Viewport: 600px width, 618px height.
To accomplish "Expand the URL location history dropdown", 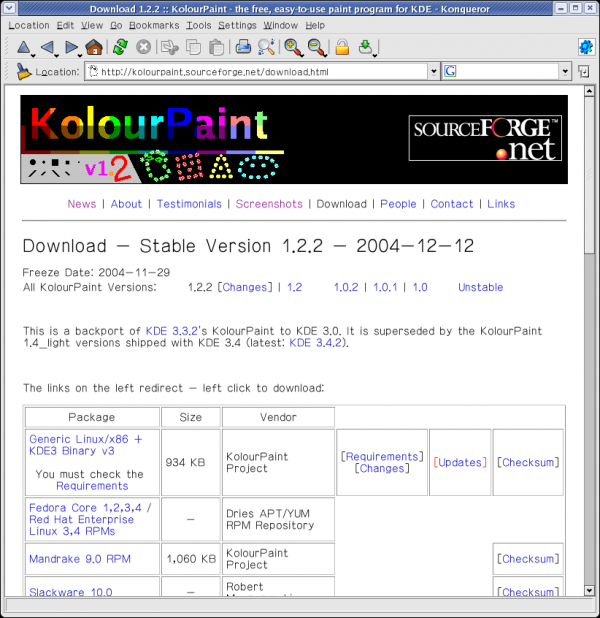I will (x=433, y=72).
